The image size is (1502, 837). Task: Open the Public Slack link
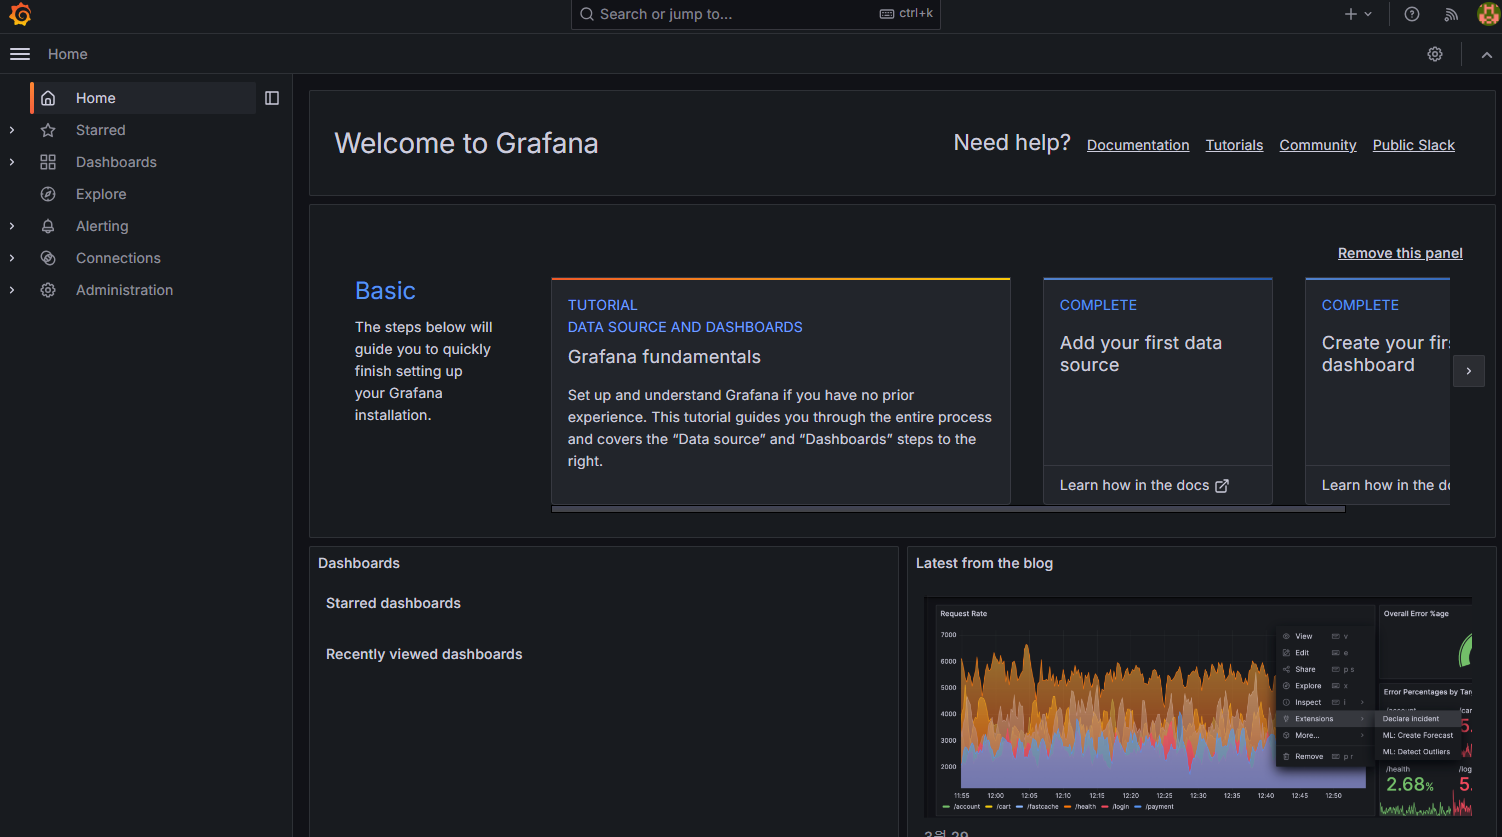[x=1414, y=145]
